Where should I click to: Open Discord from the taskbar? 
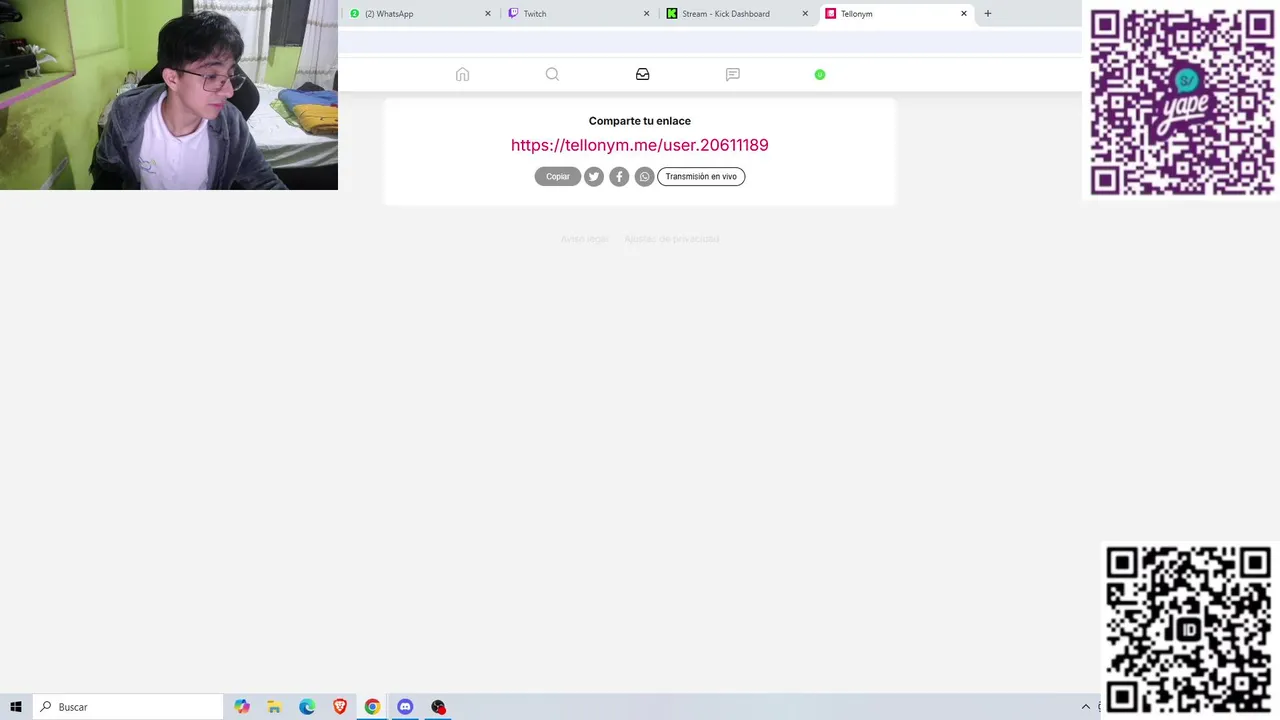click(x=405, y=707)
